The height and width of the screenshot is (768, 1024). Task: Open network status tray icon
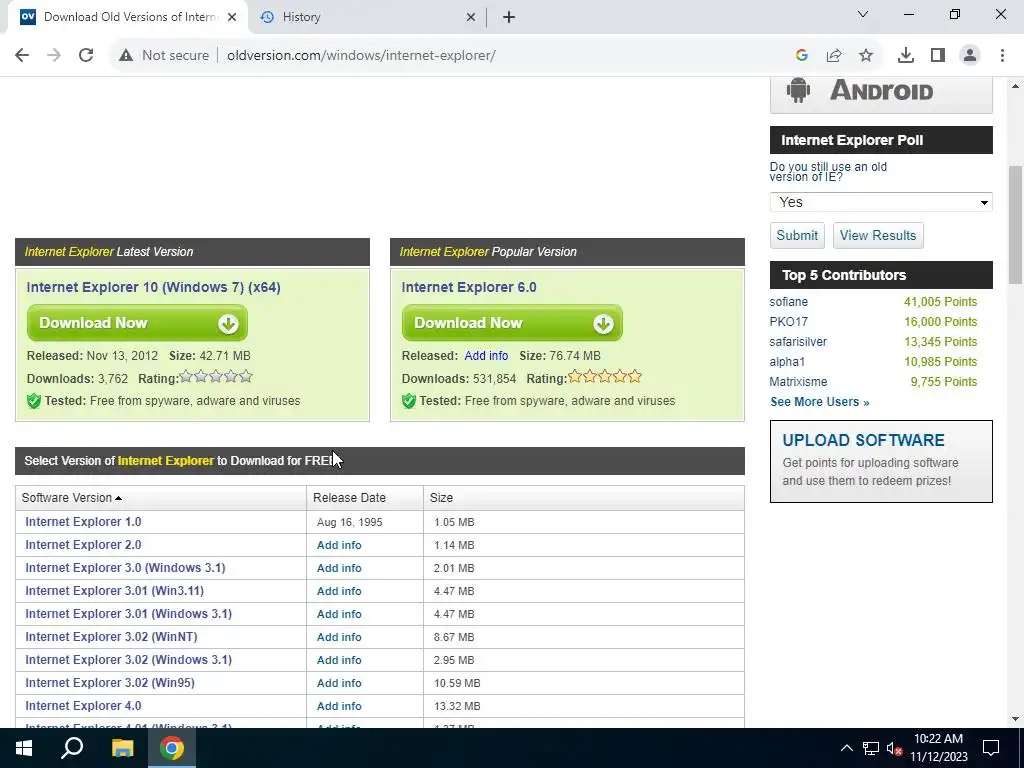tap(870, 748)
